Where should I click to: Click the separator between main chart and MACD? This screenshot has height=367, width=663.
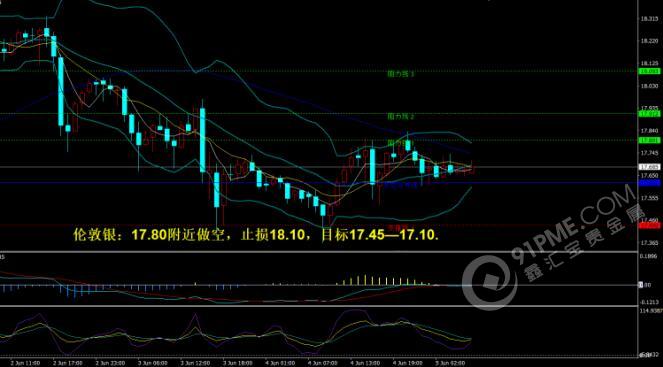[x=319, y=252]
